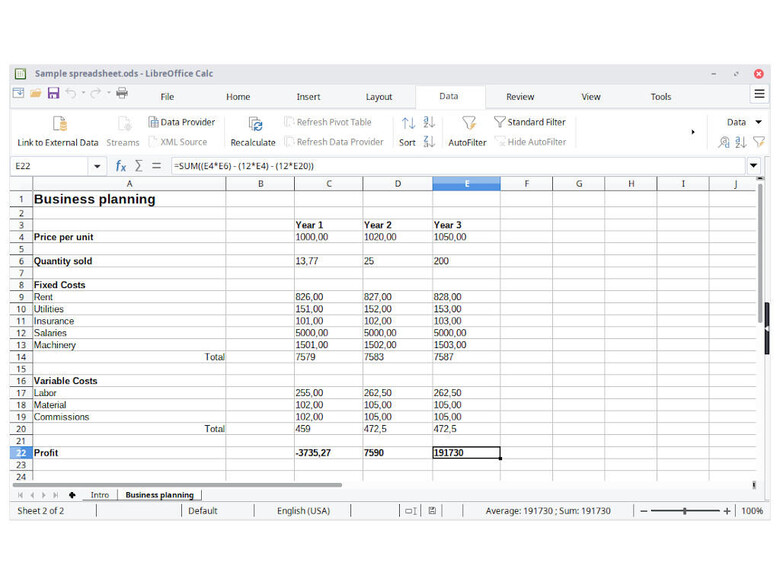This screenshot has width=780, height=585.
Task: Click English (USA) language in status bar
Action: (x=303, y=511)
